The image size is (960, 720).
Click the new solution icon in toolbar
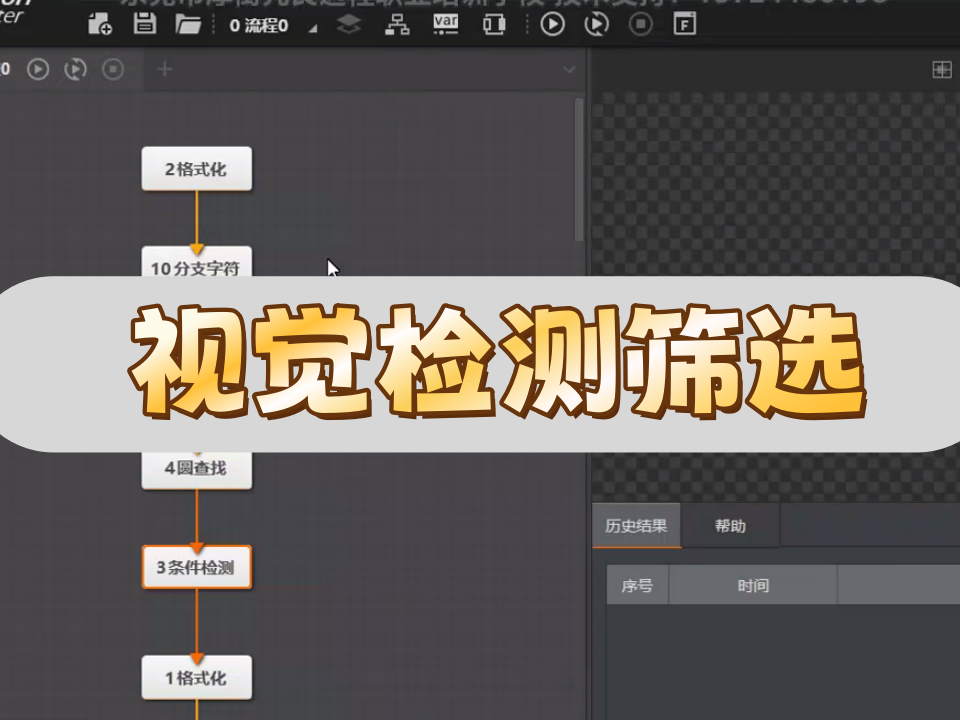click(99, 25)
